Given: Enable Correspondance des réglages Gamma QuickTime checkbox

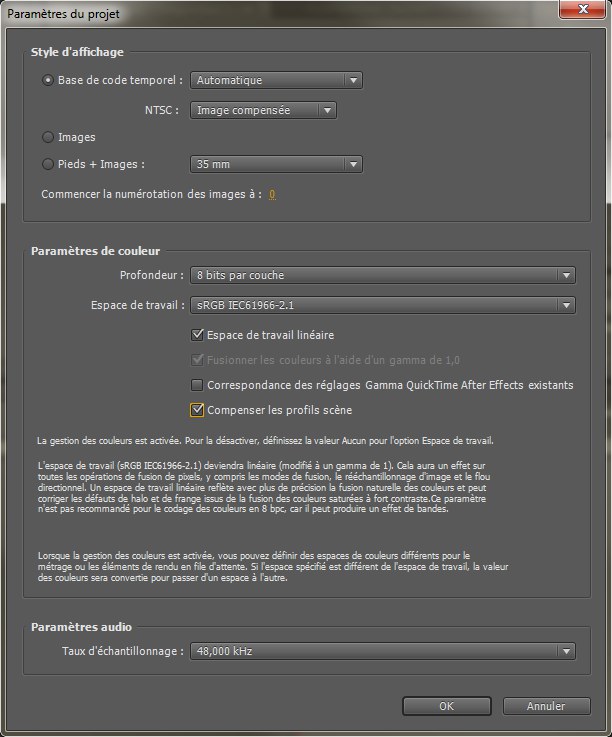Looking at the screenshot, I should click(x=197, y=385).
